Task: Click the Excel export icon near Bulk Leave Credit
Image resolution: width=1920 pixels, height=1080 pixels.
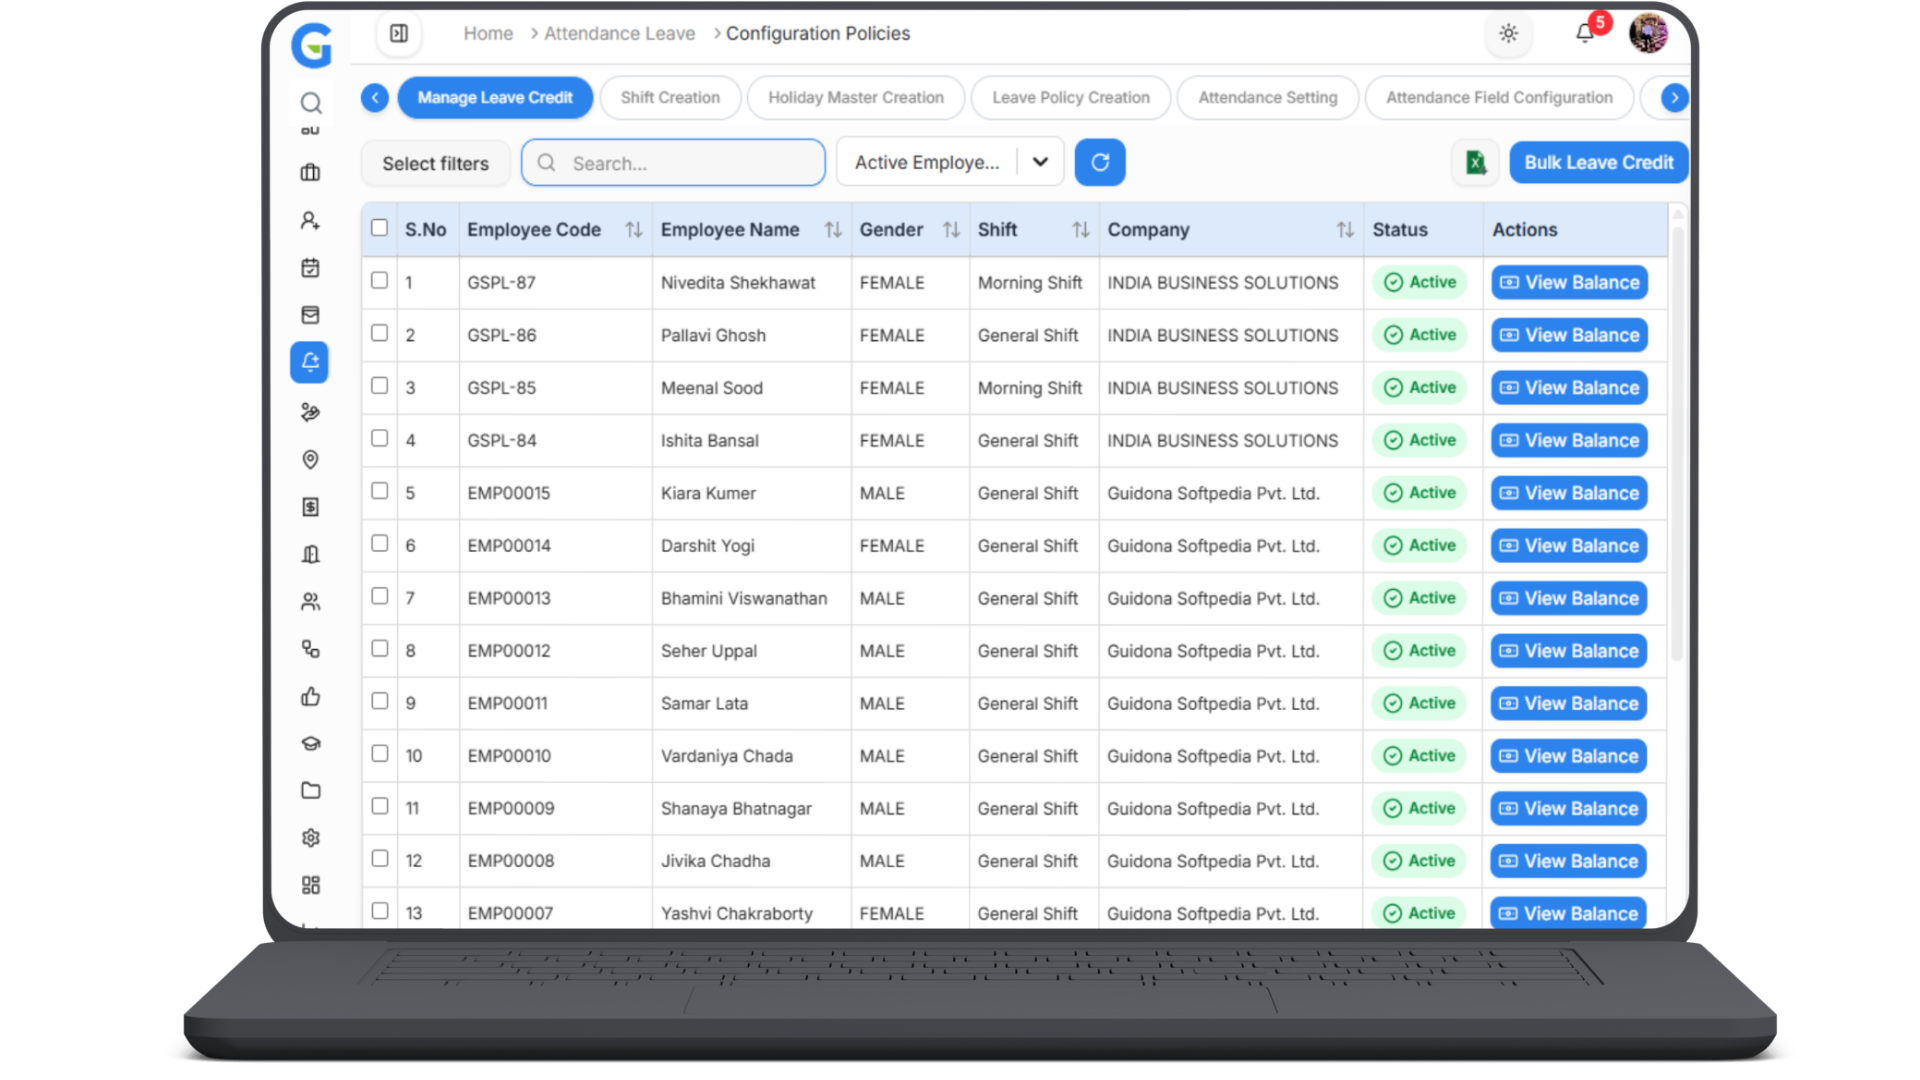Action: click(1475, 162)
